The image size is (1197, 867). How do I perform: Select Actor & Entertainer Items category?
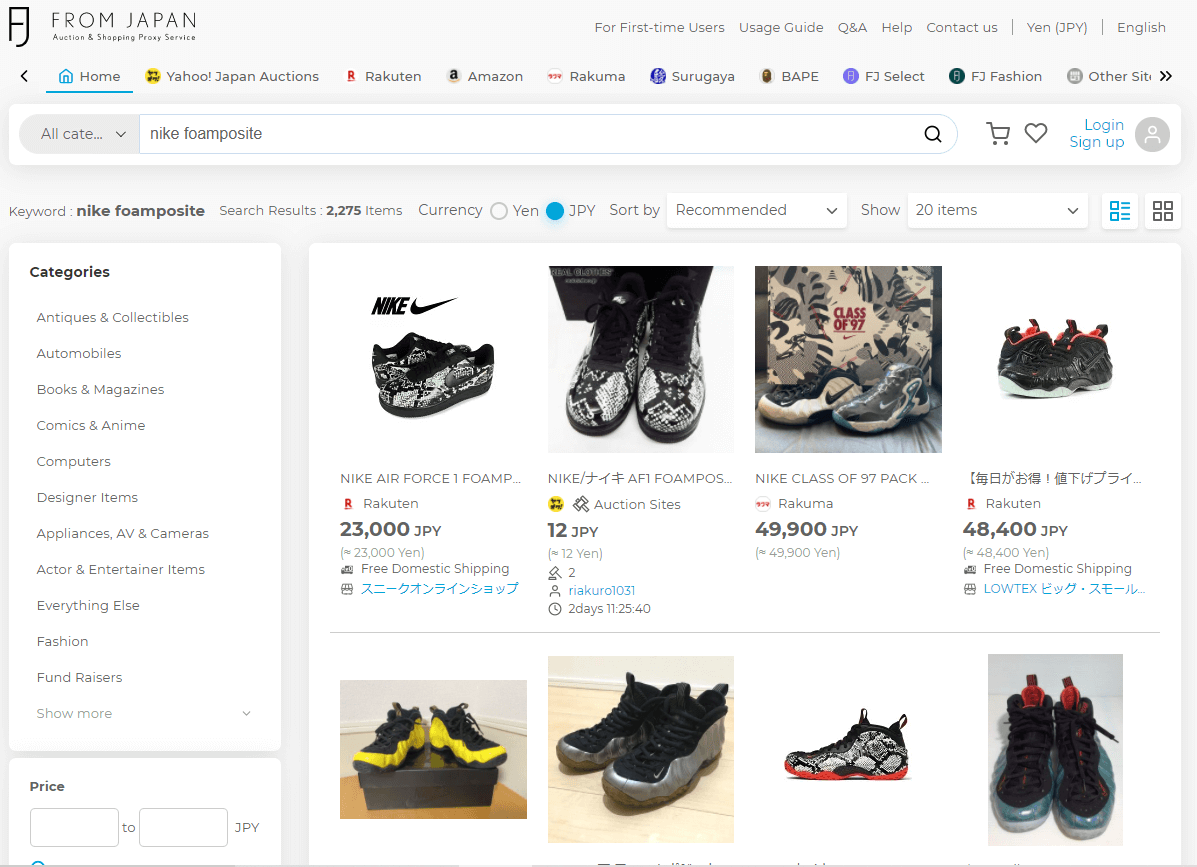click(x=121, y=569)
